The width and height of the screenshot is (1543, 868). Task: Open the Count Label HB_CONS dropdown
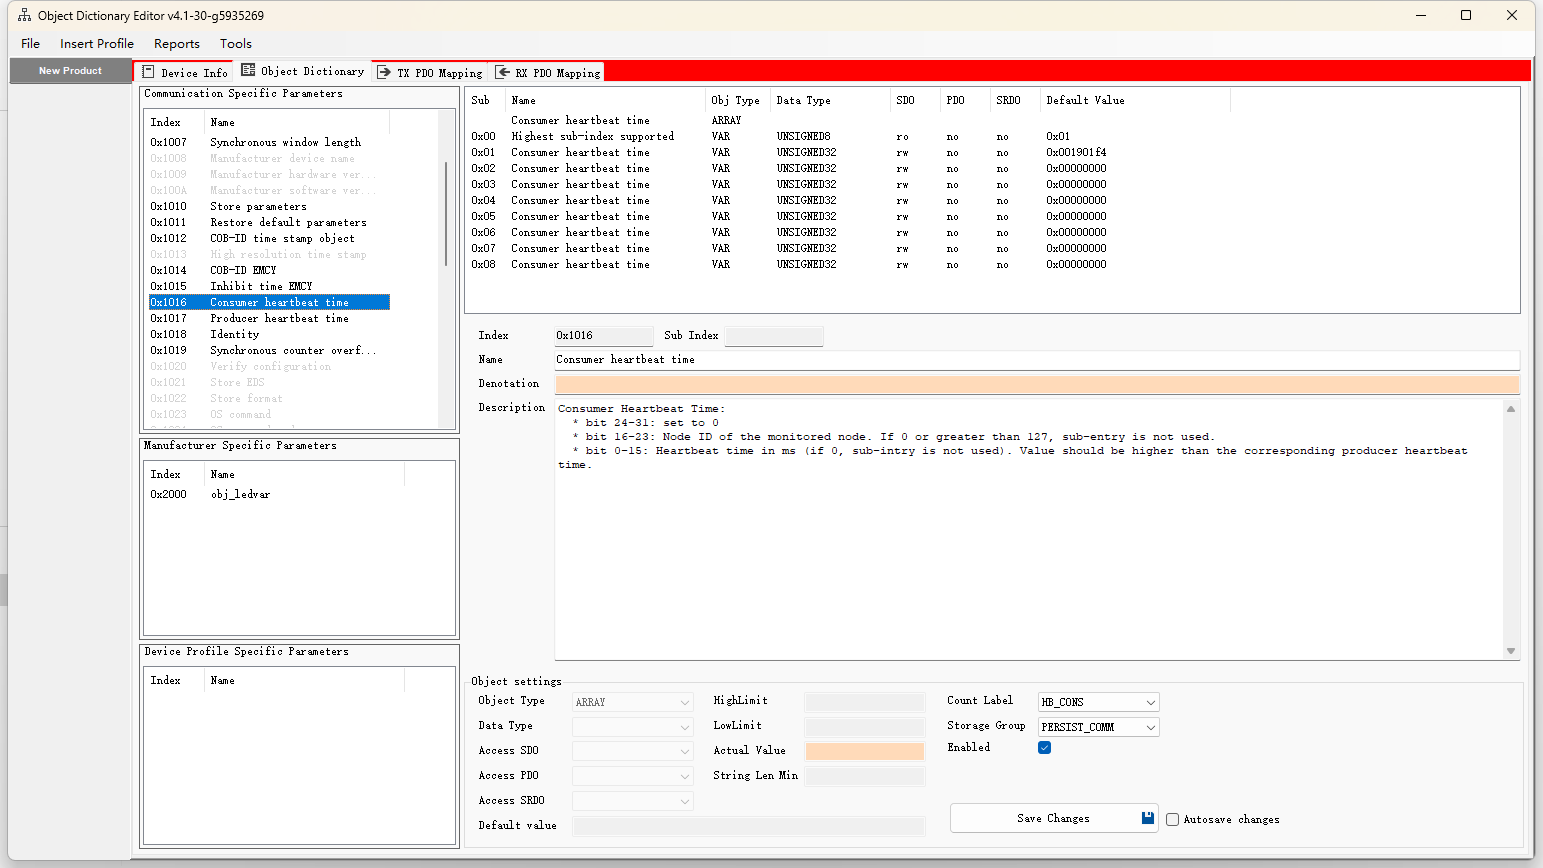[x=1098, y=702]
